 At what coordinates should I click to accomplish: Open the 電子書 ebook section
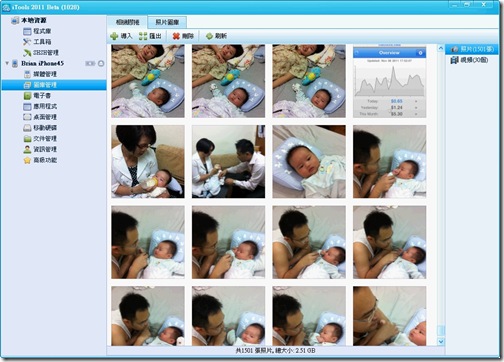[37, 96]
